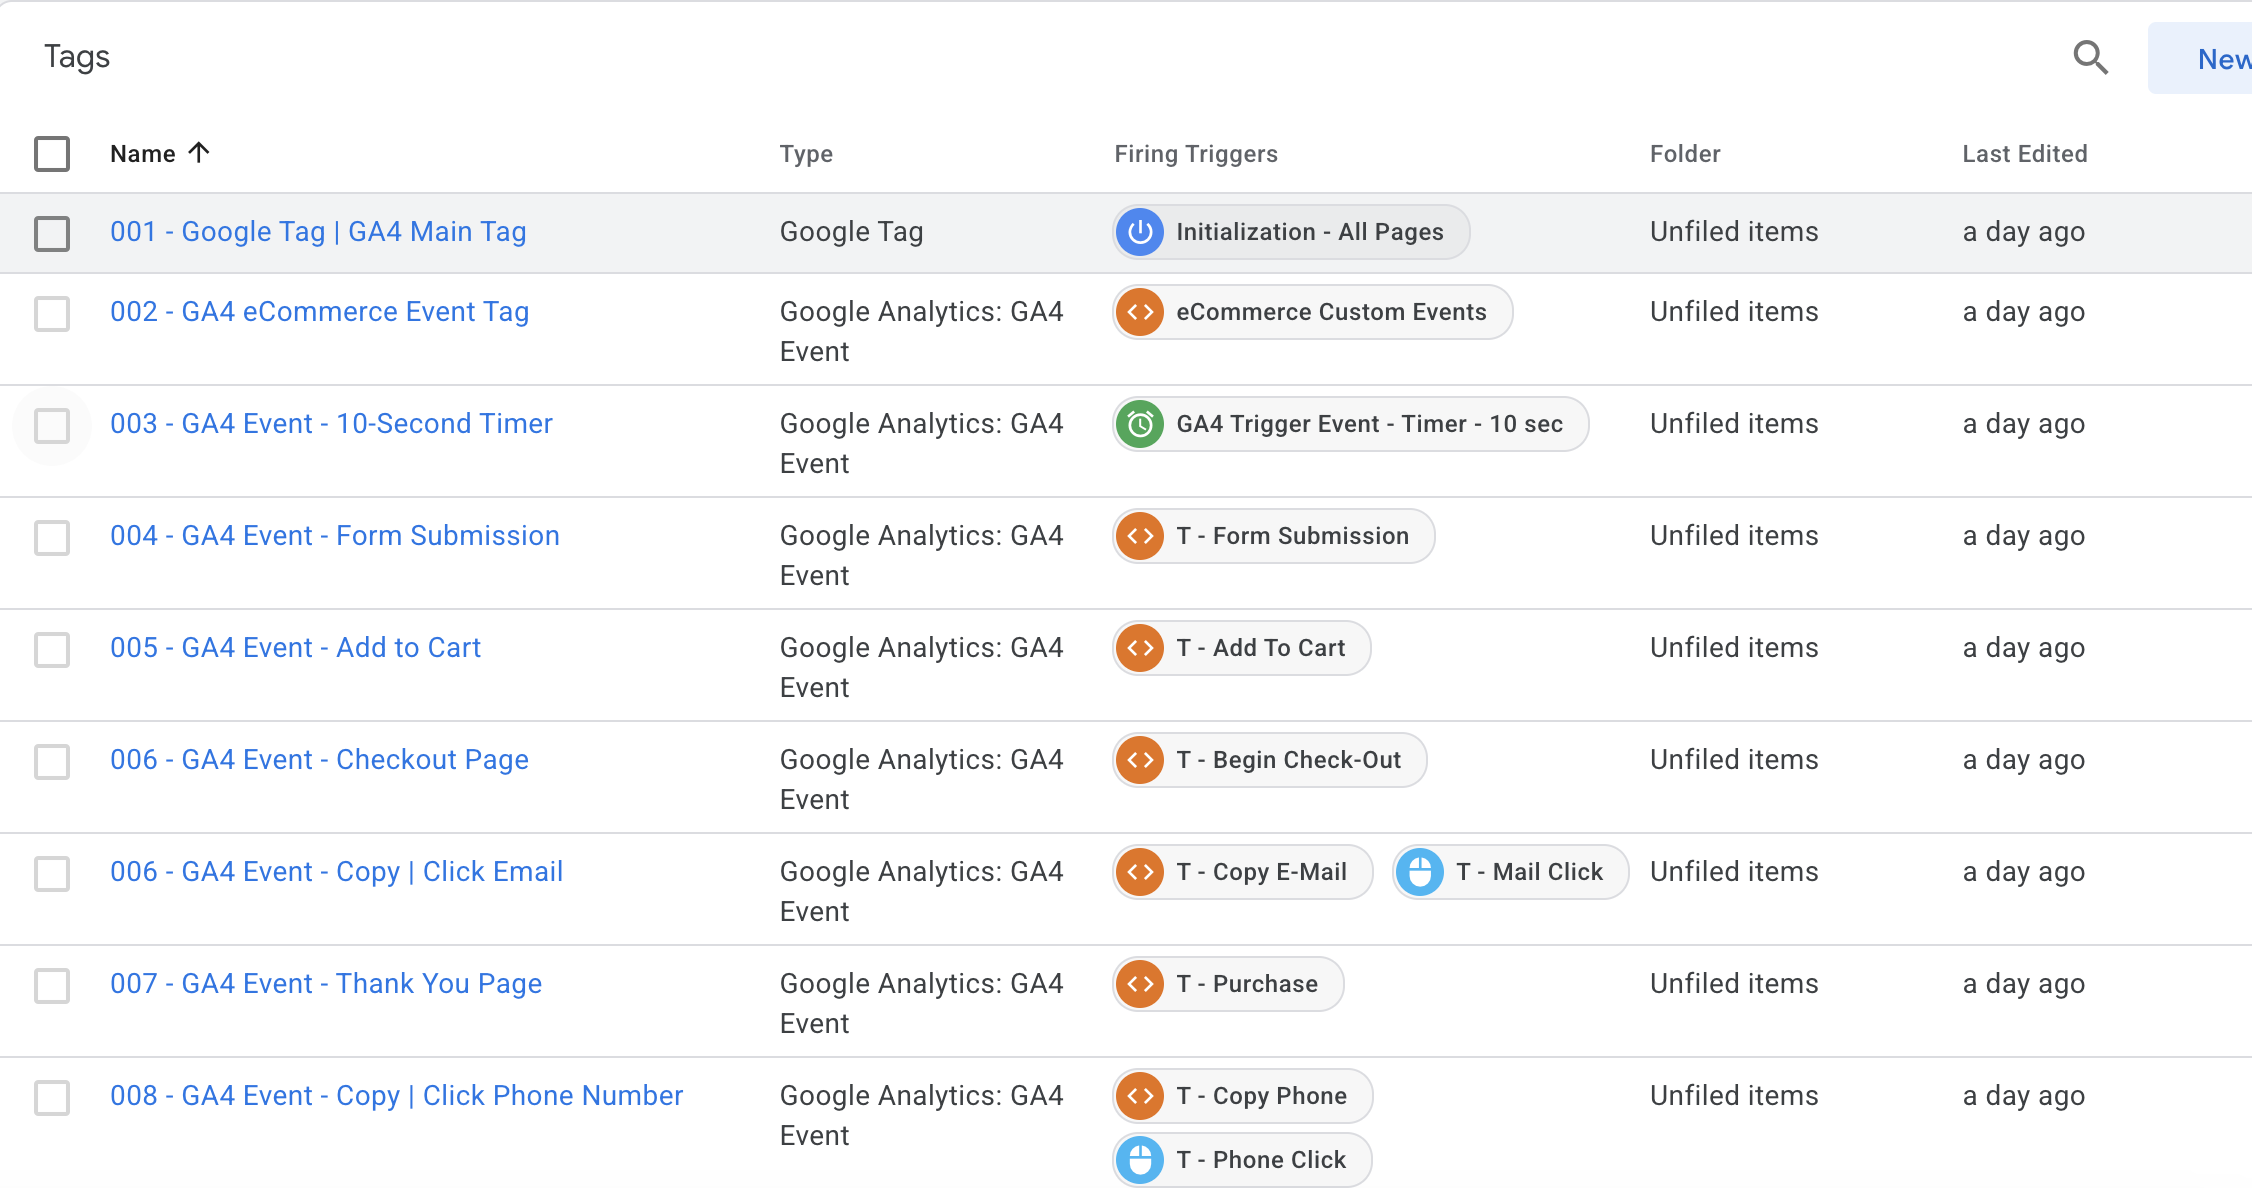
Task: Sort by the Type column header
Action: [806, 154]
